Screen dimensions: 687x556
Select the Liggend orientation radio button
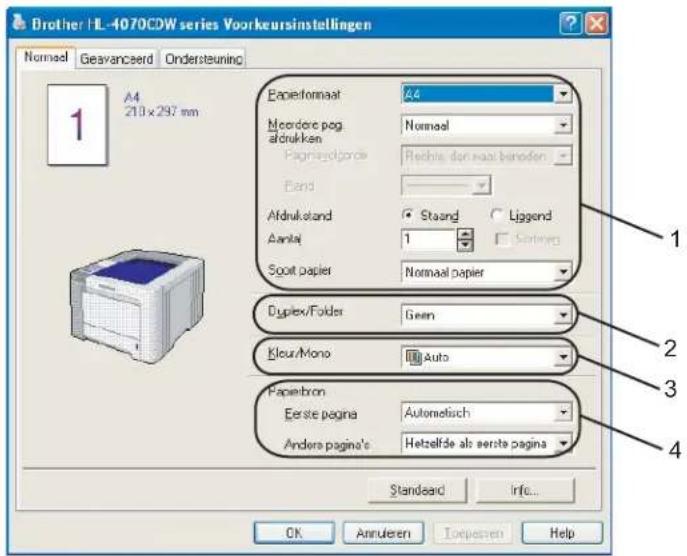(496, 215)
